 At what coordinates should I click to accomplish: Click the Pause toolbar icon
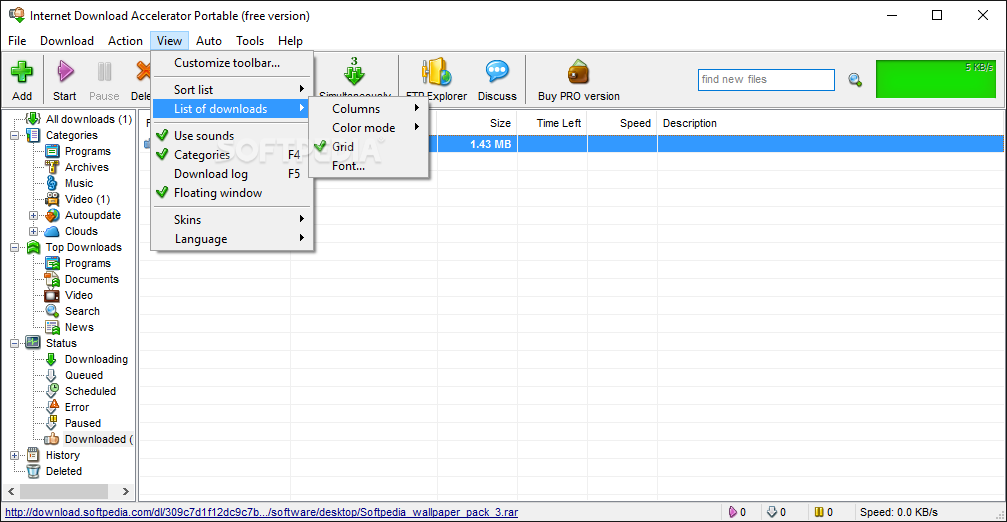[104, 71]
